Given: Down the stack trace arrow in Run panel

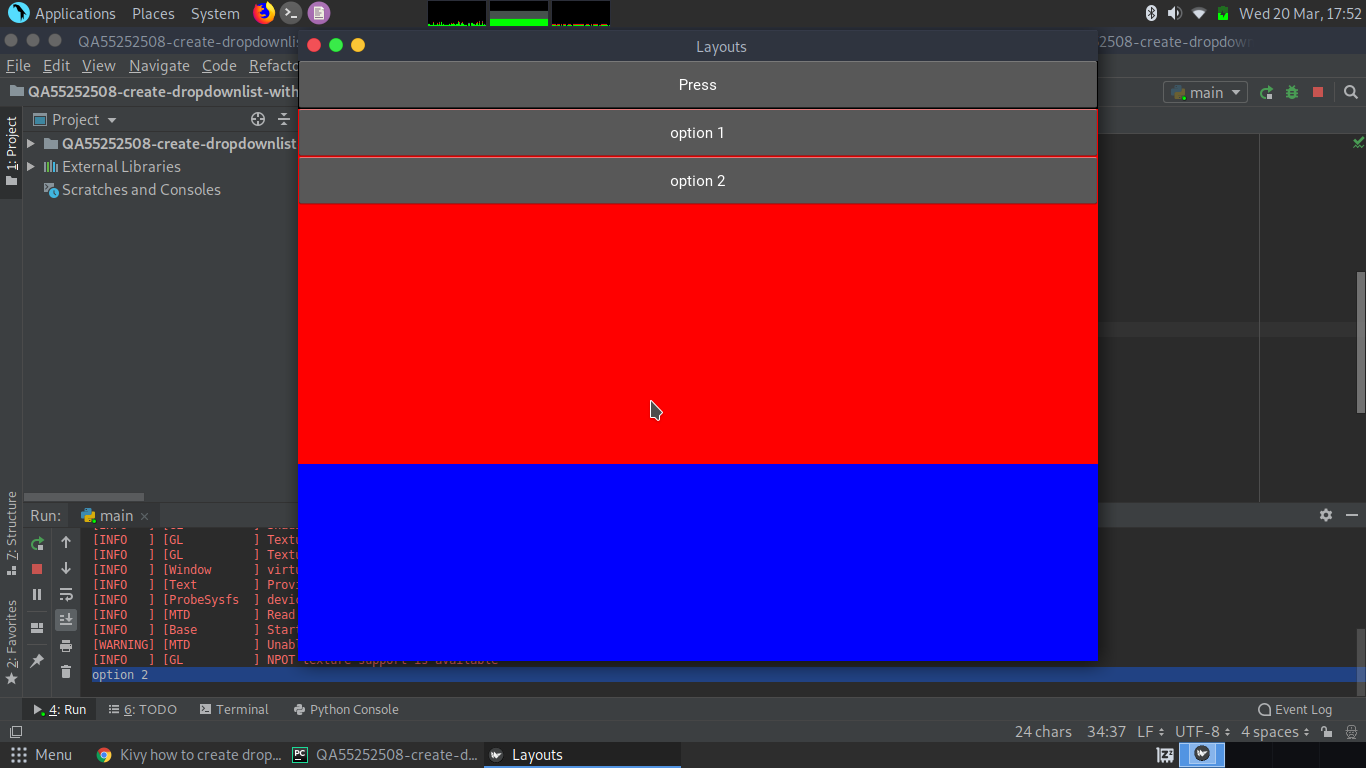Looking at the screenshot, I should pyautogui.click(x=66, y=568).
